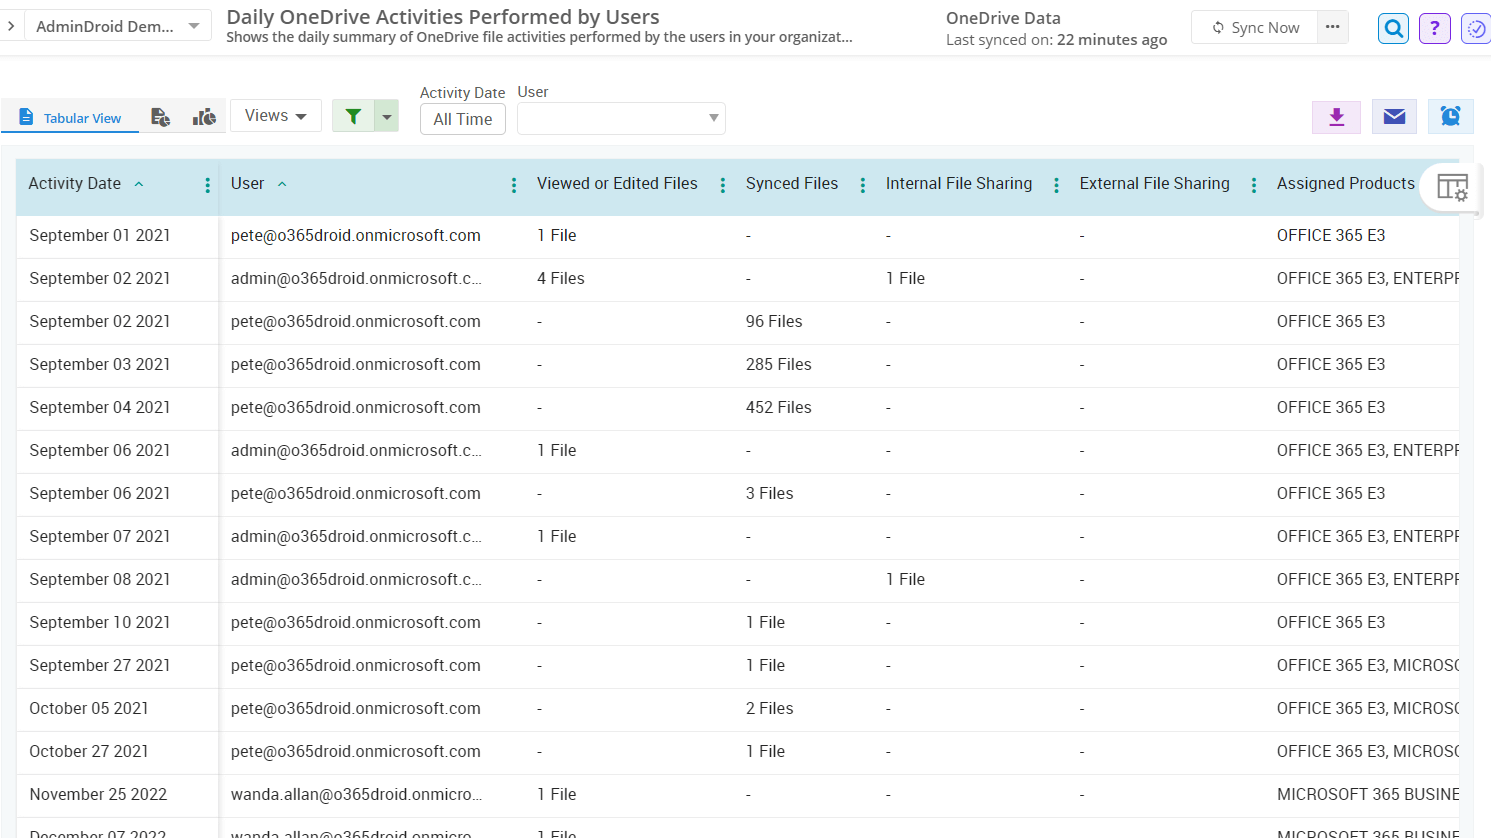The height and width of the screenshot is (838, 1491).
Task: Switch to the Tabular View tab
Action: 69,116
